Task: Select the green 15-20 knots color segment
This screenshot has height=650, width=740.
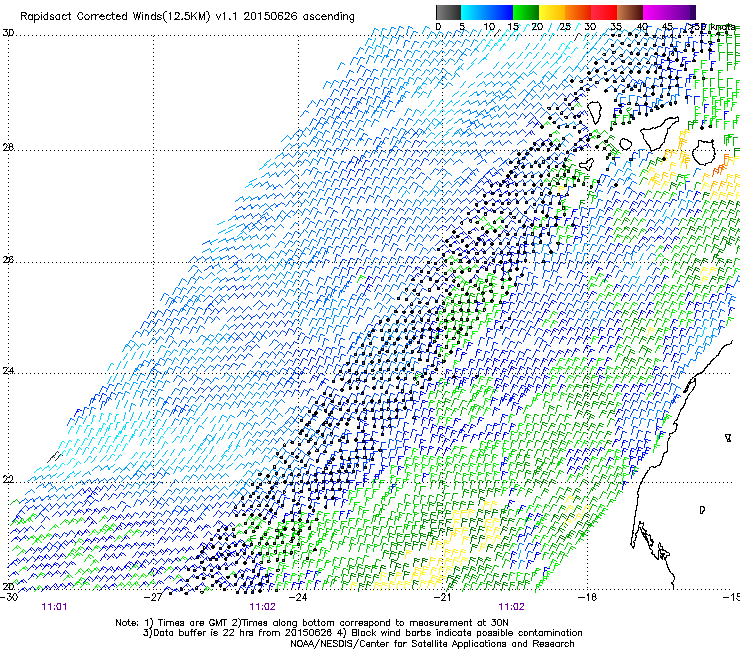Action: [x=526, y=12]
